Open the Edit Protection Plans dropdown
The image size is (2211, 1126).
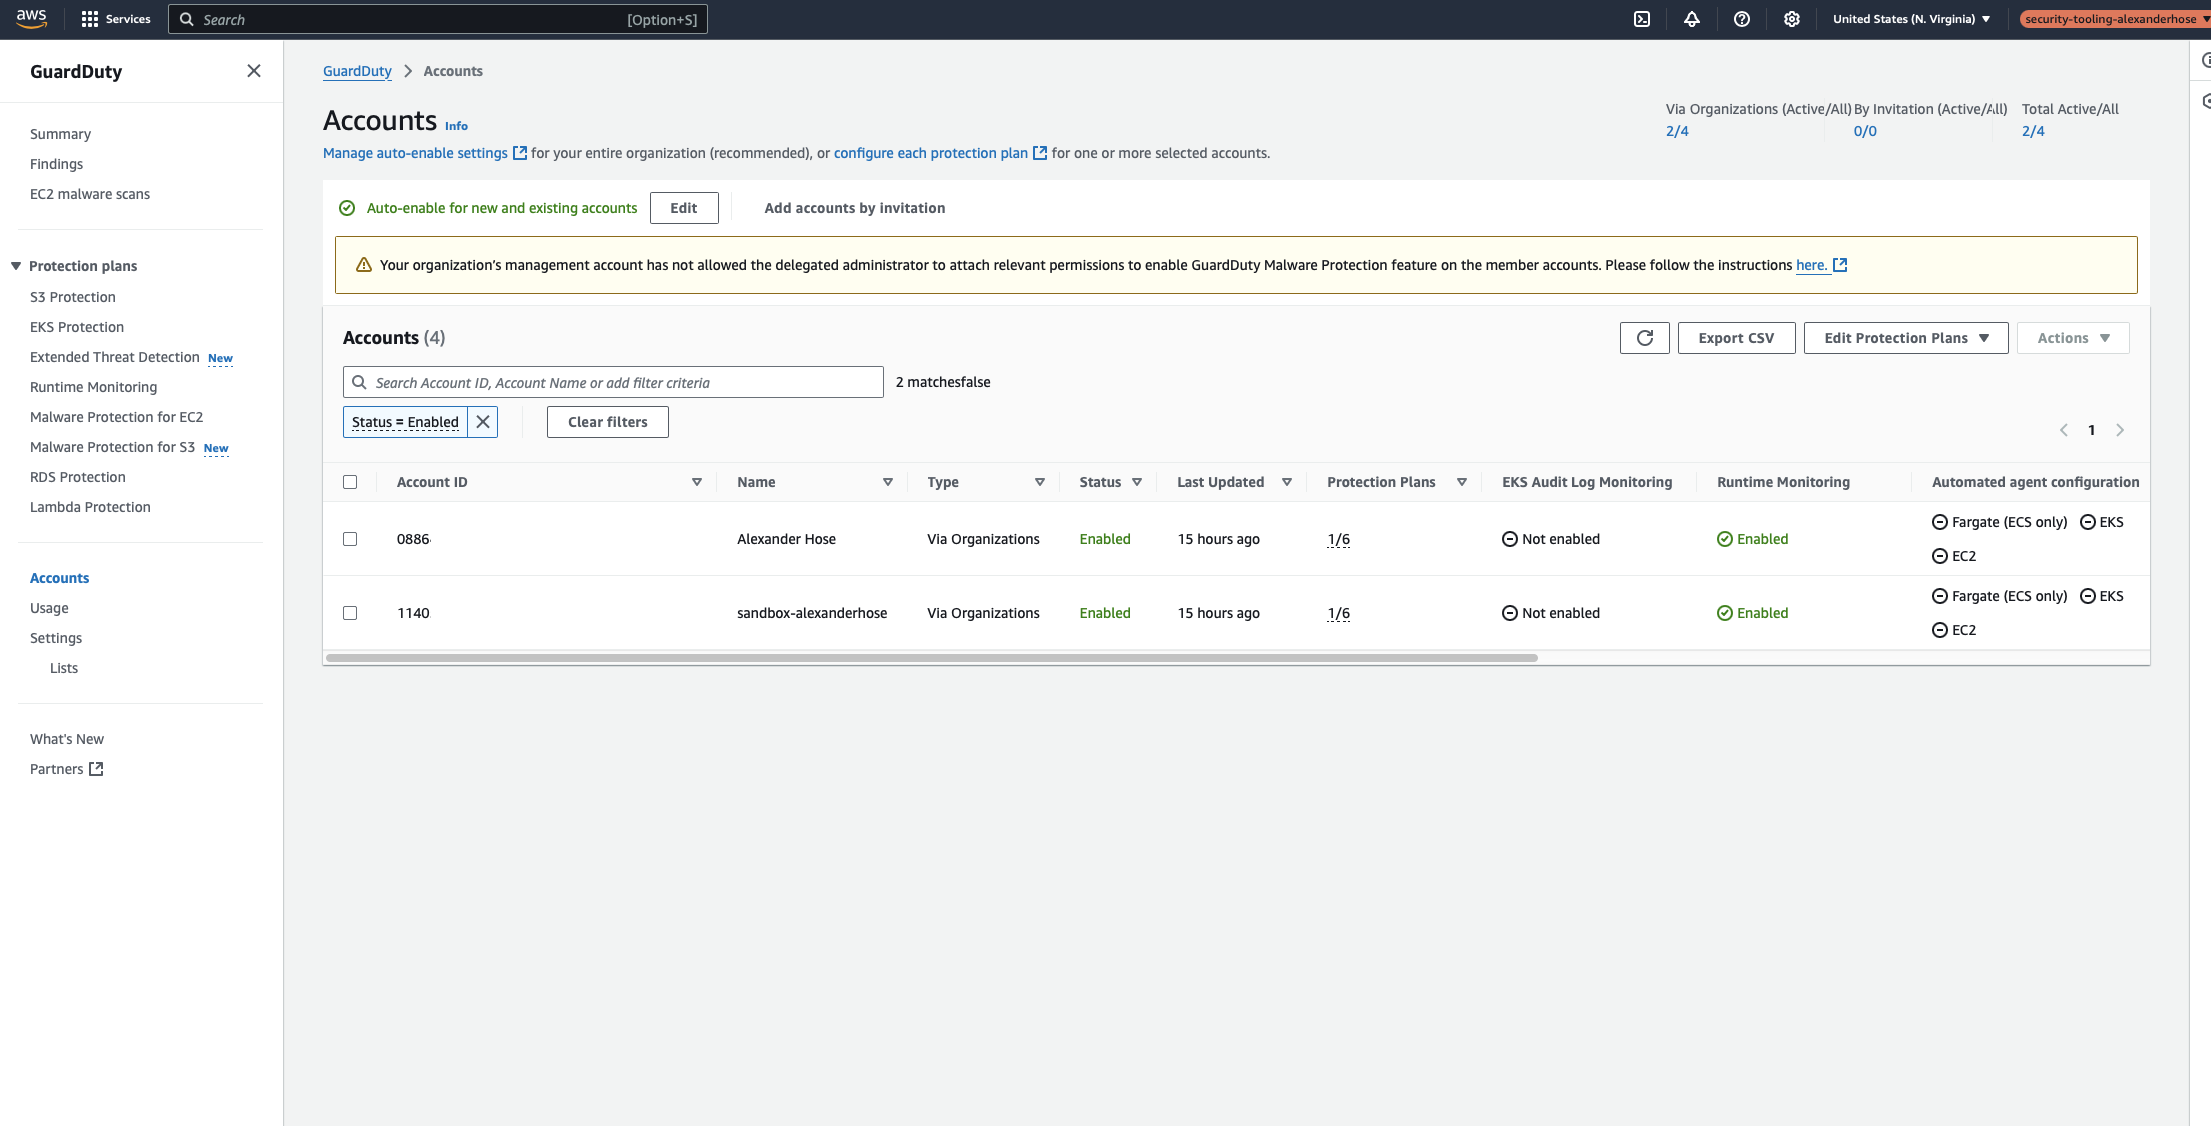[1906, 338]
